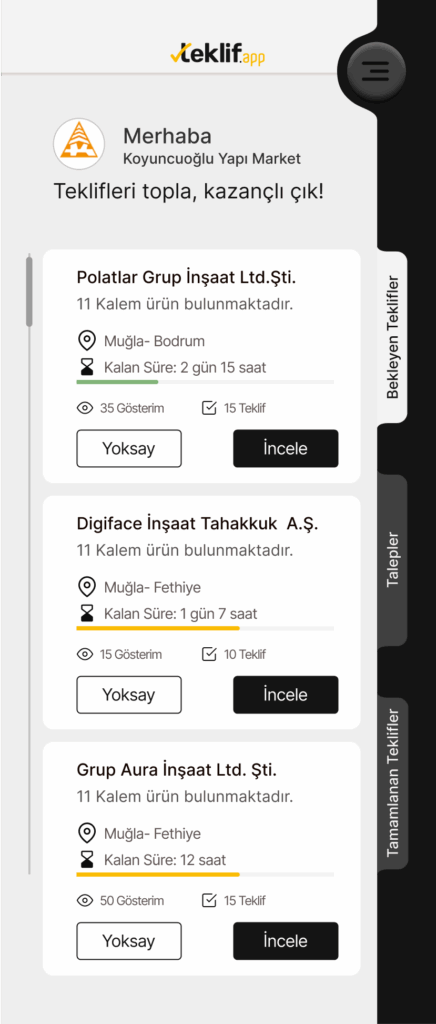
Task: Click location pin in Digiface İnşaat card
Action: (86, 587)
